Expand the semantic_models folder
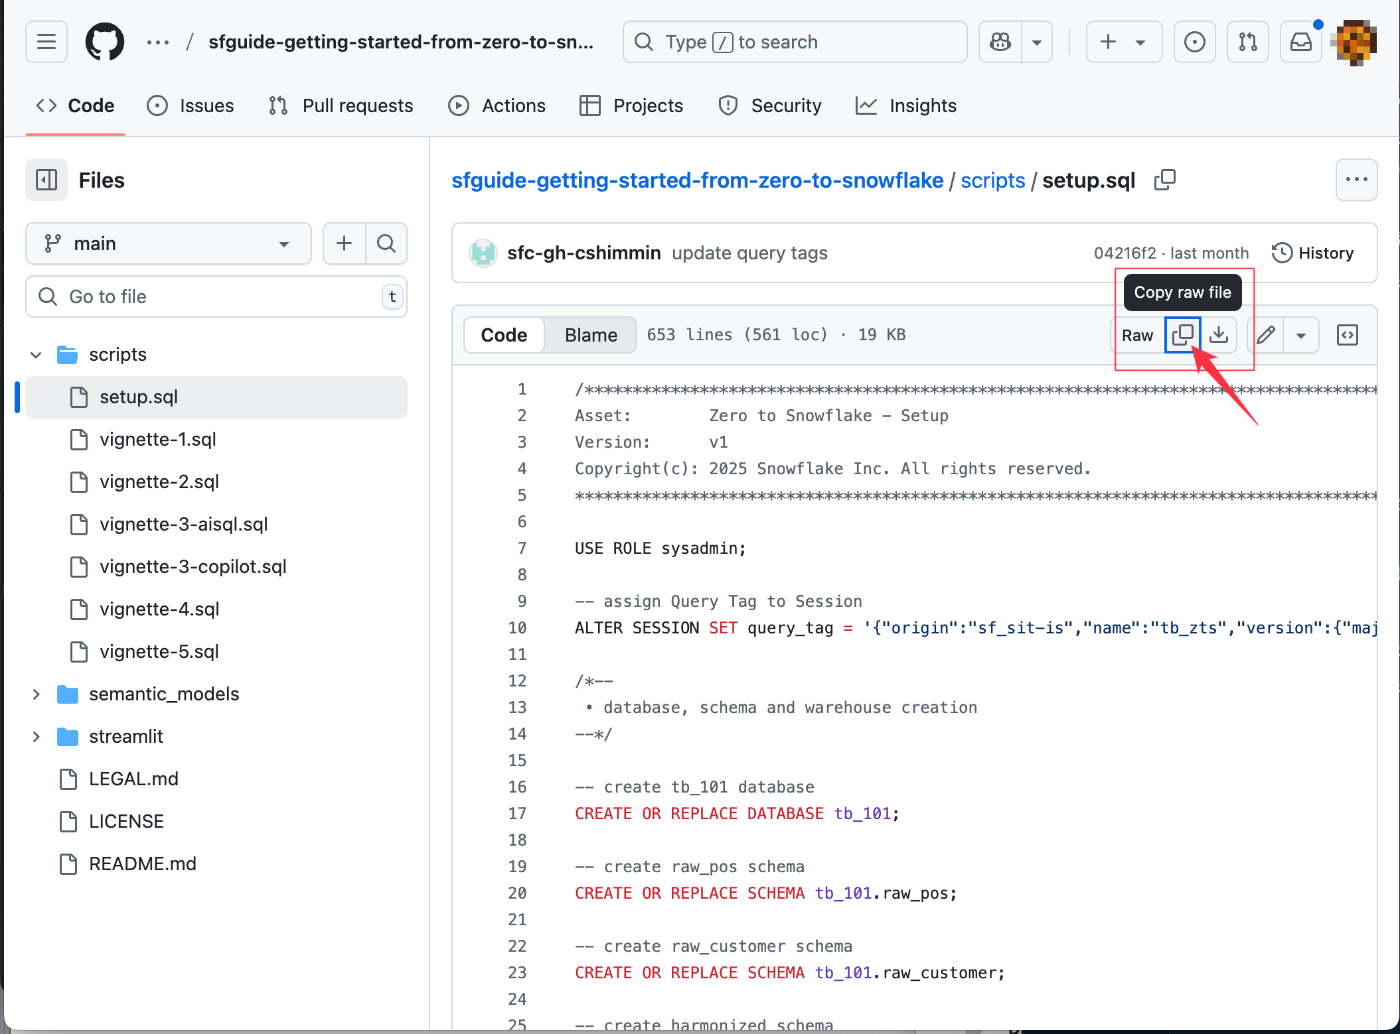Viewport: 1400px width, 1034px height. pos(36,694)
